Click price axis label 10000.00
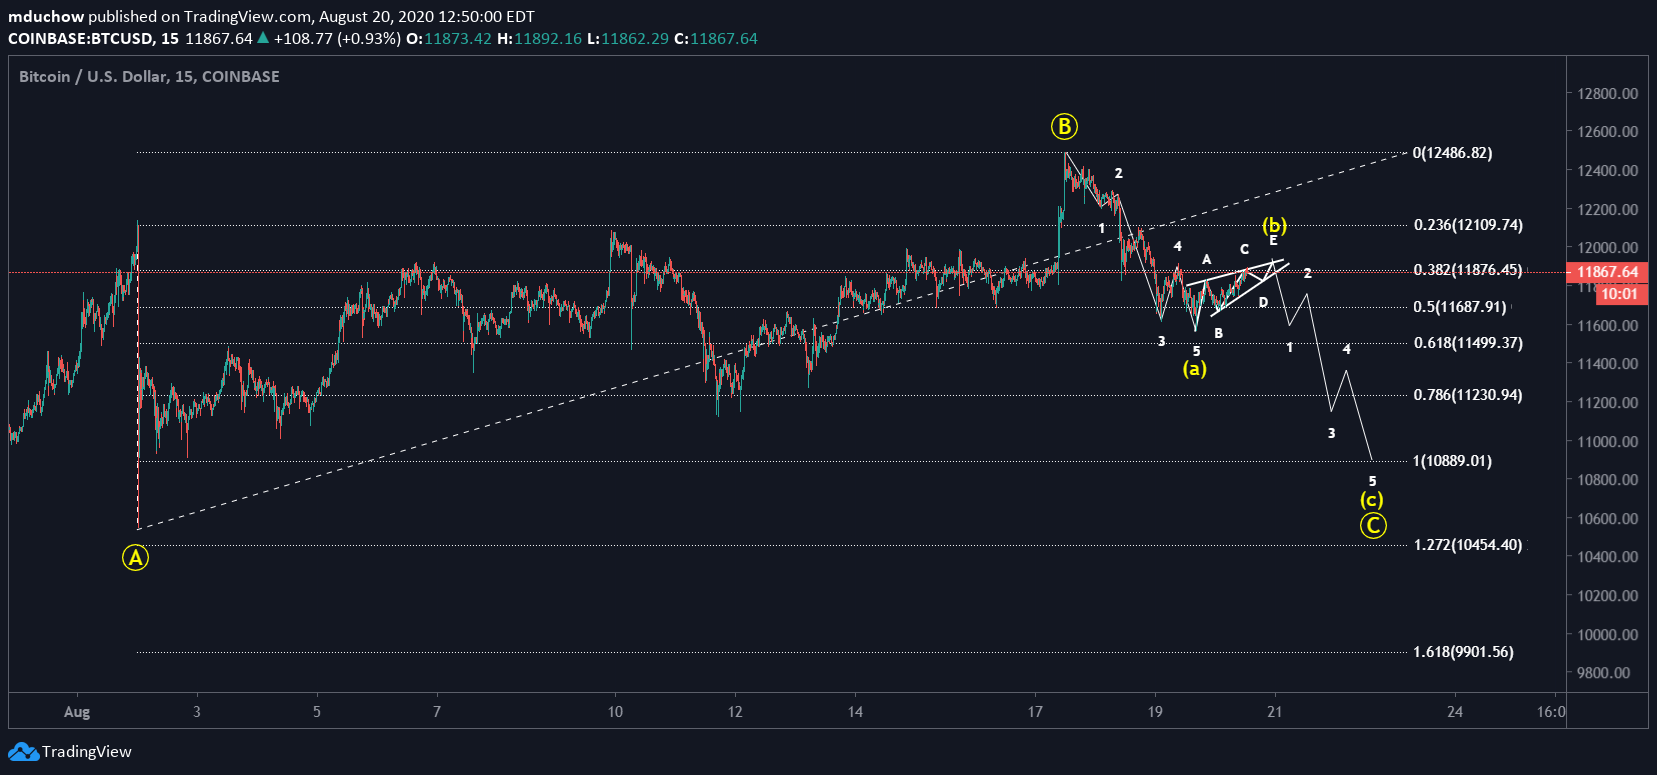Viewport: 1657px width, 775px height. 1608,635
